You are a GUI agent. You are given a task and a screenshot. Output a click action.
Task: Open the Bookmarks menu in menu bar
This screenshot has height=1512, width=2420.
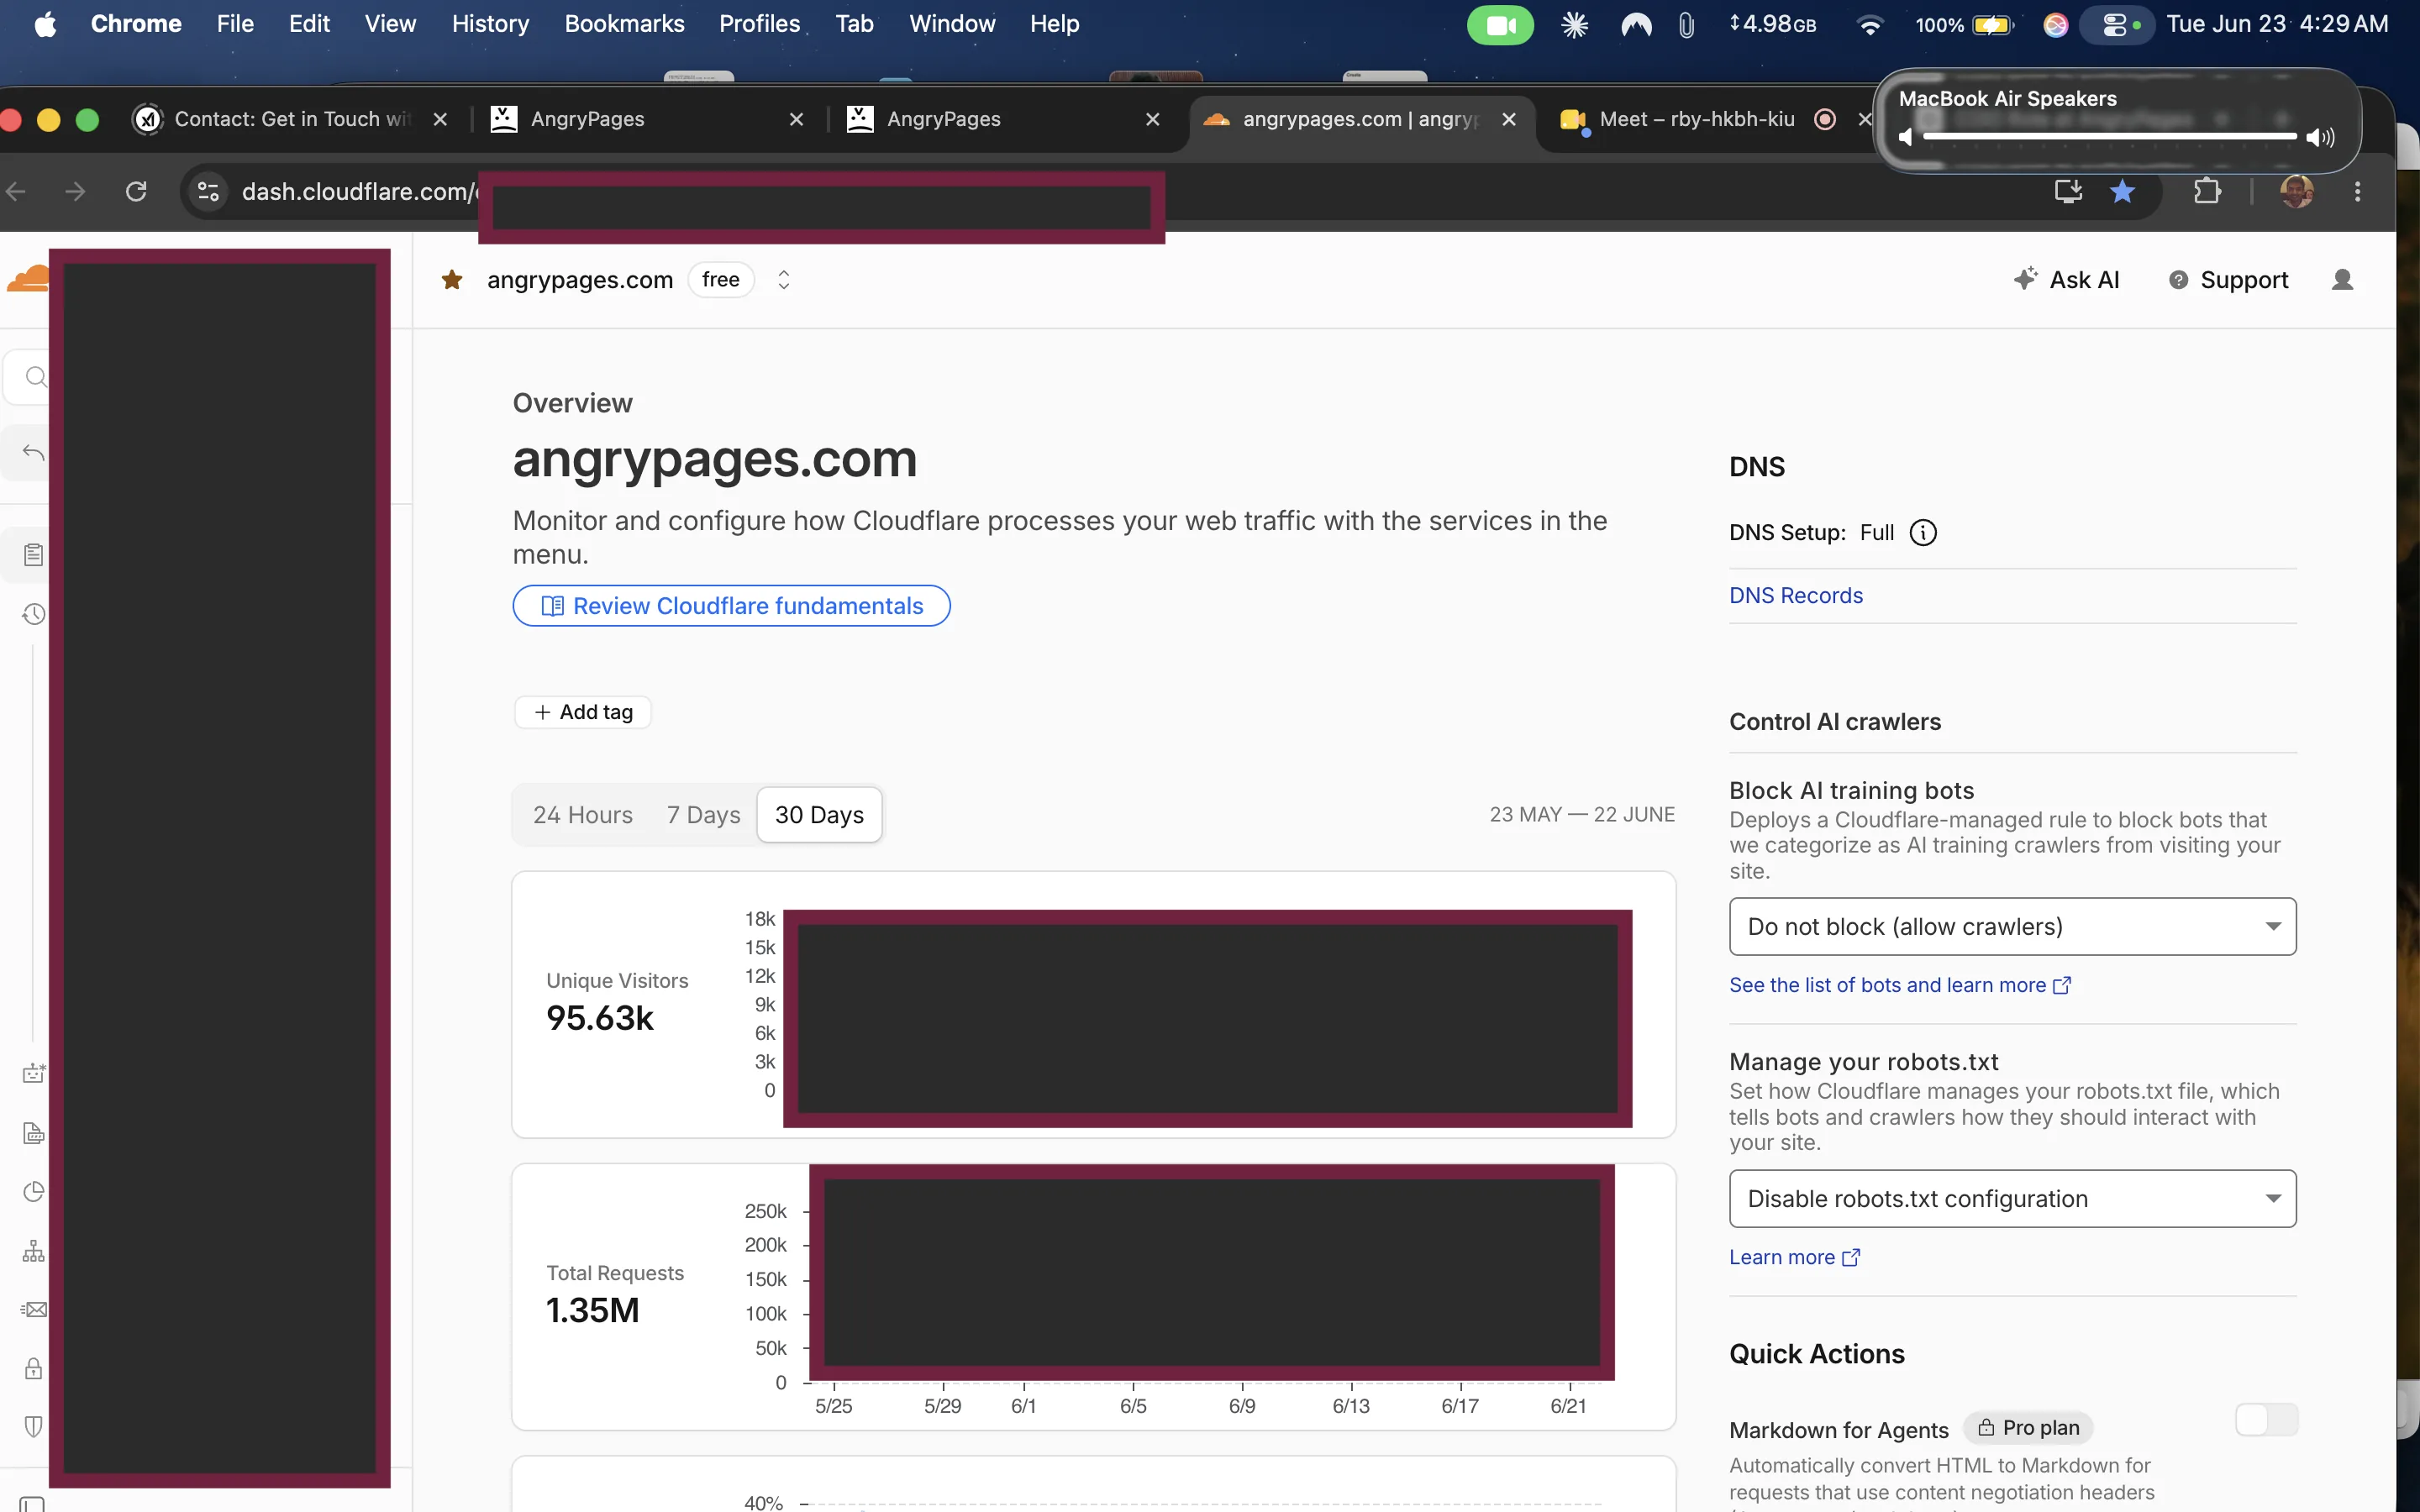point(624,24)
